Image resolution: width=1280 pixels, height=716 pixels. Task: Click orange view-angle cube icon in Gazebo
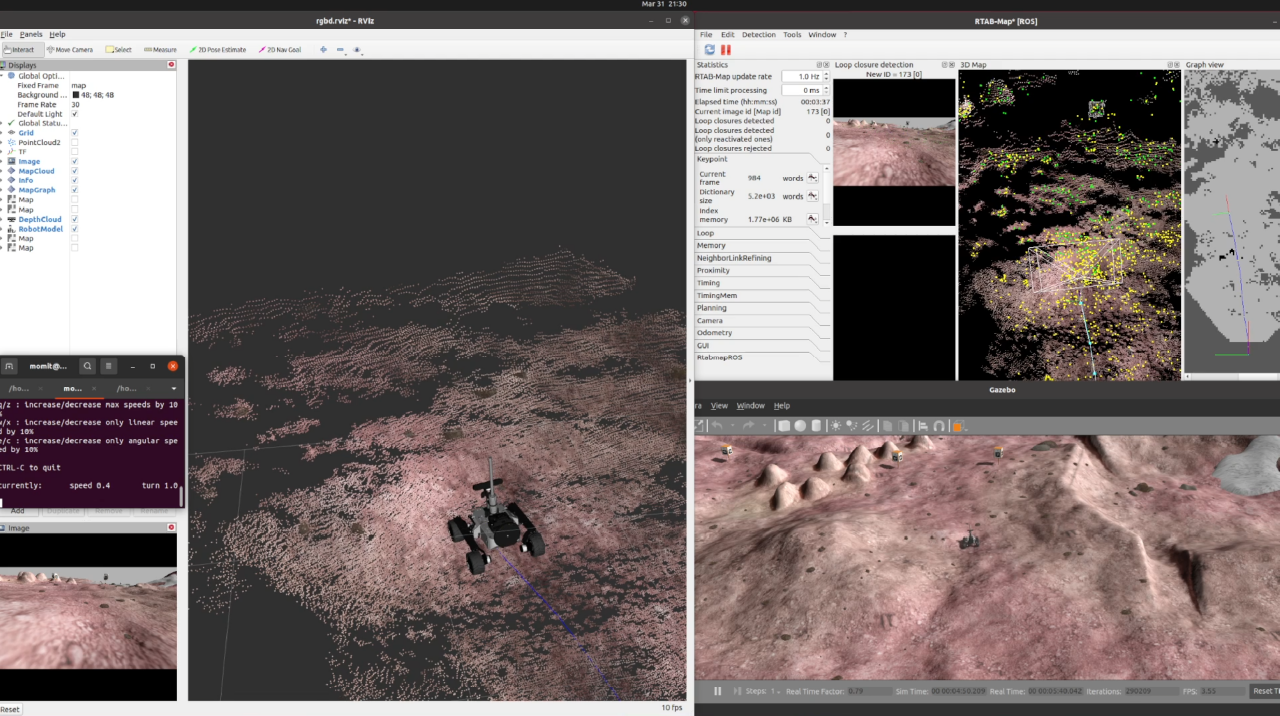point(957,426)
